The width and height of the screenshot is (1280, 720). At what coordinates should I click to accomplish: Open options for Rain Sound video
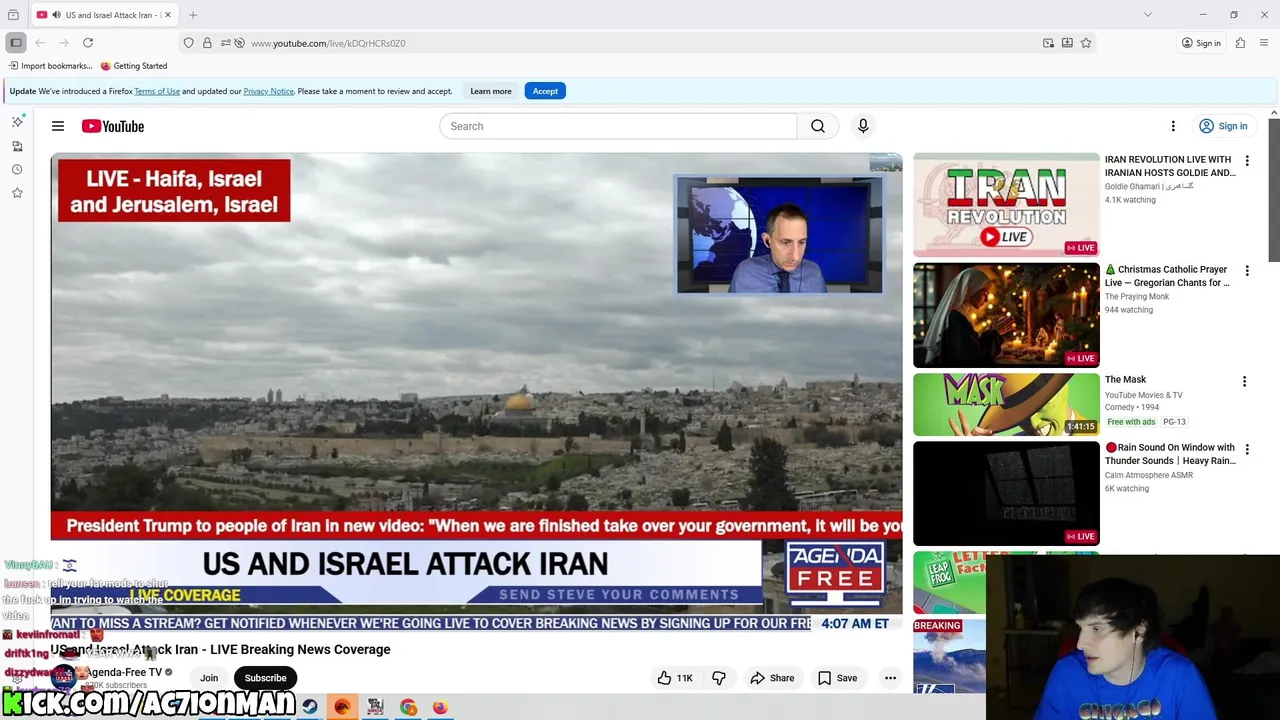tap(1247, 449)
